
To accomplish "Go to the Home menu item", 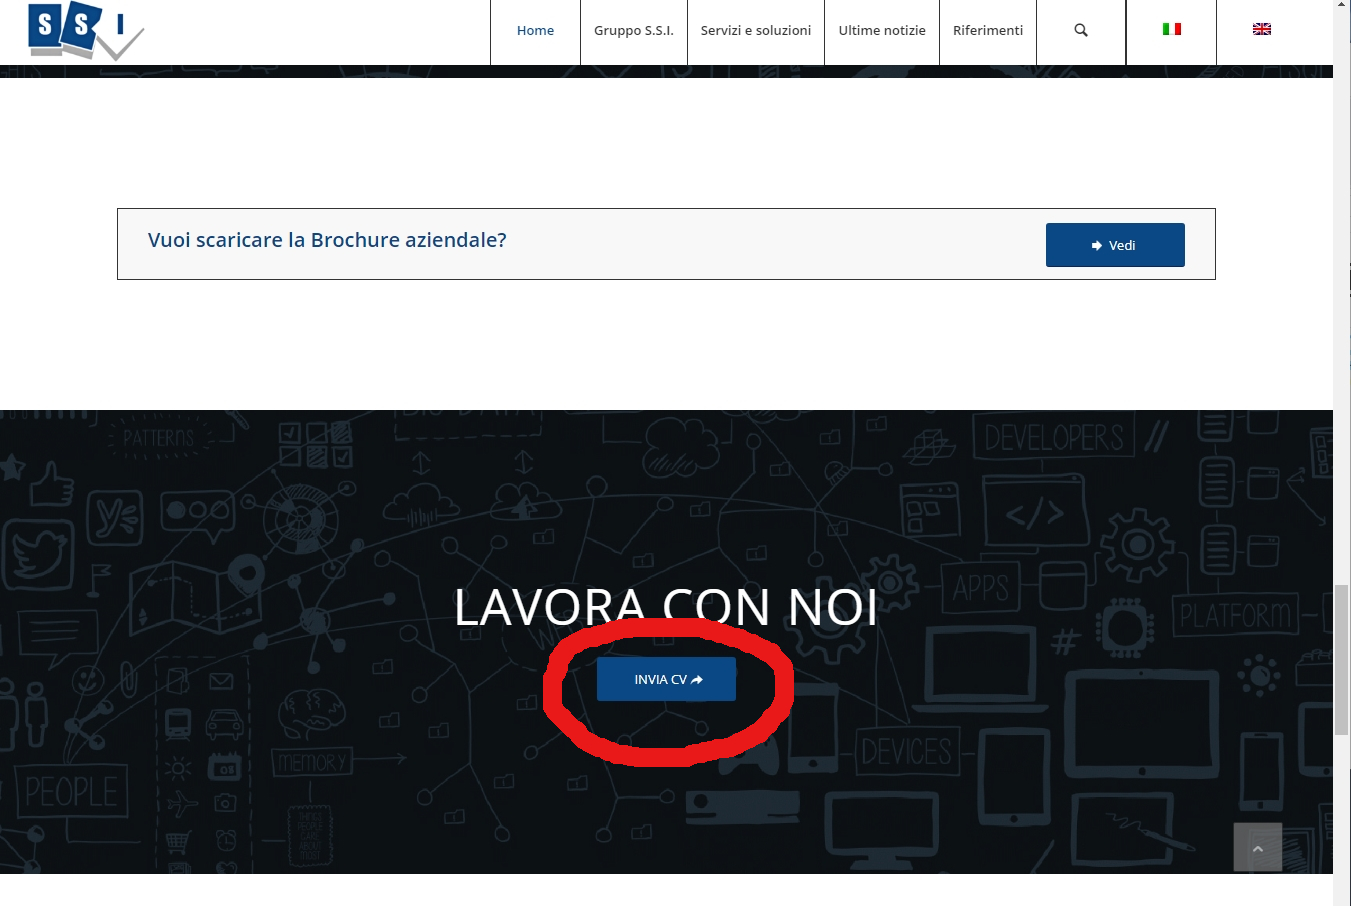I will (535, 31).
